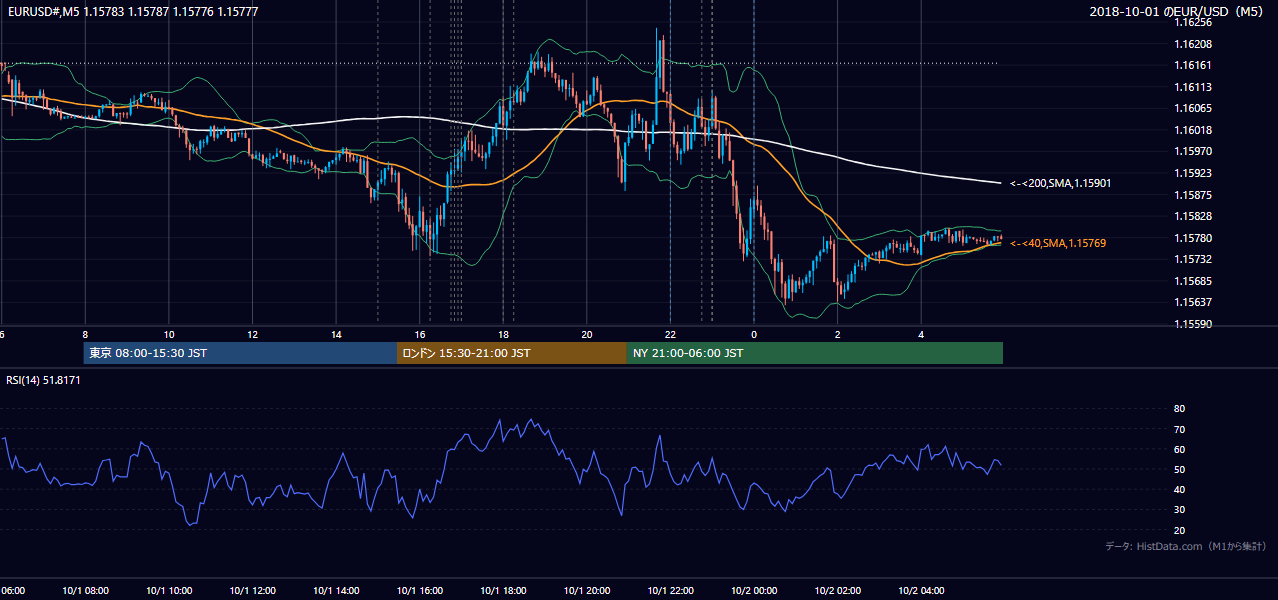The height and width of the screenshot is (600, 1278).
Task: Click hour label 18 under the price chart
Action: pos(504,334)
